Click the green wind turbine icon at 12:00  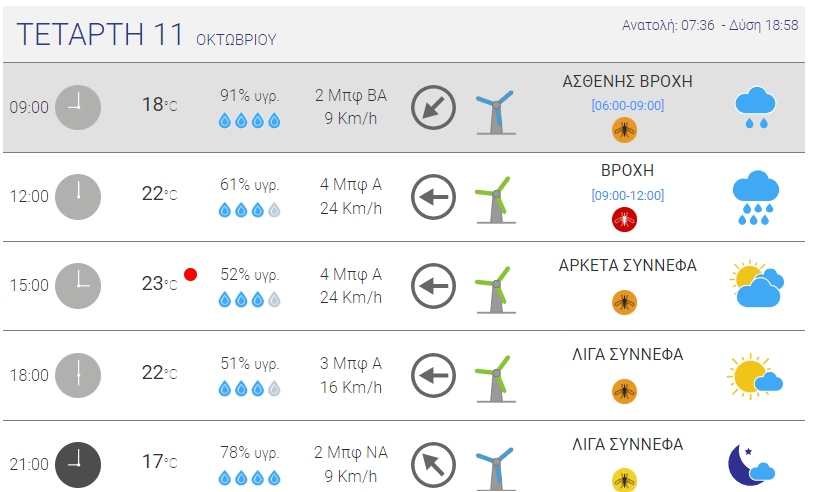click(x=492, y=198)
